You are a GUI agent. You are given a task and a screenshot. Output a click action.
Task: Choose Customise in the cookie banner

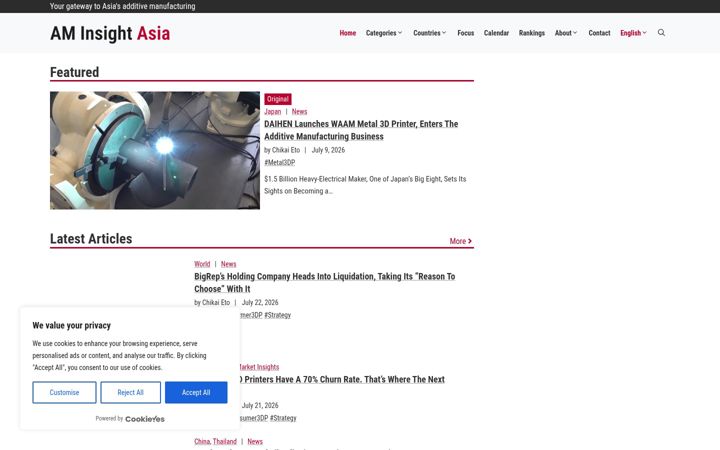64,393
